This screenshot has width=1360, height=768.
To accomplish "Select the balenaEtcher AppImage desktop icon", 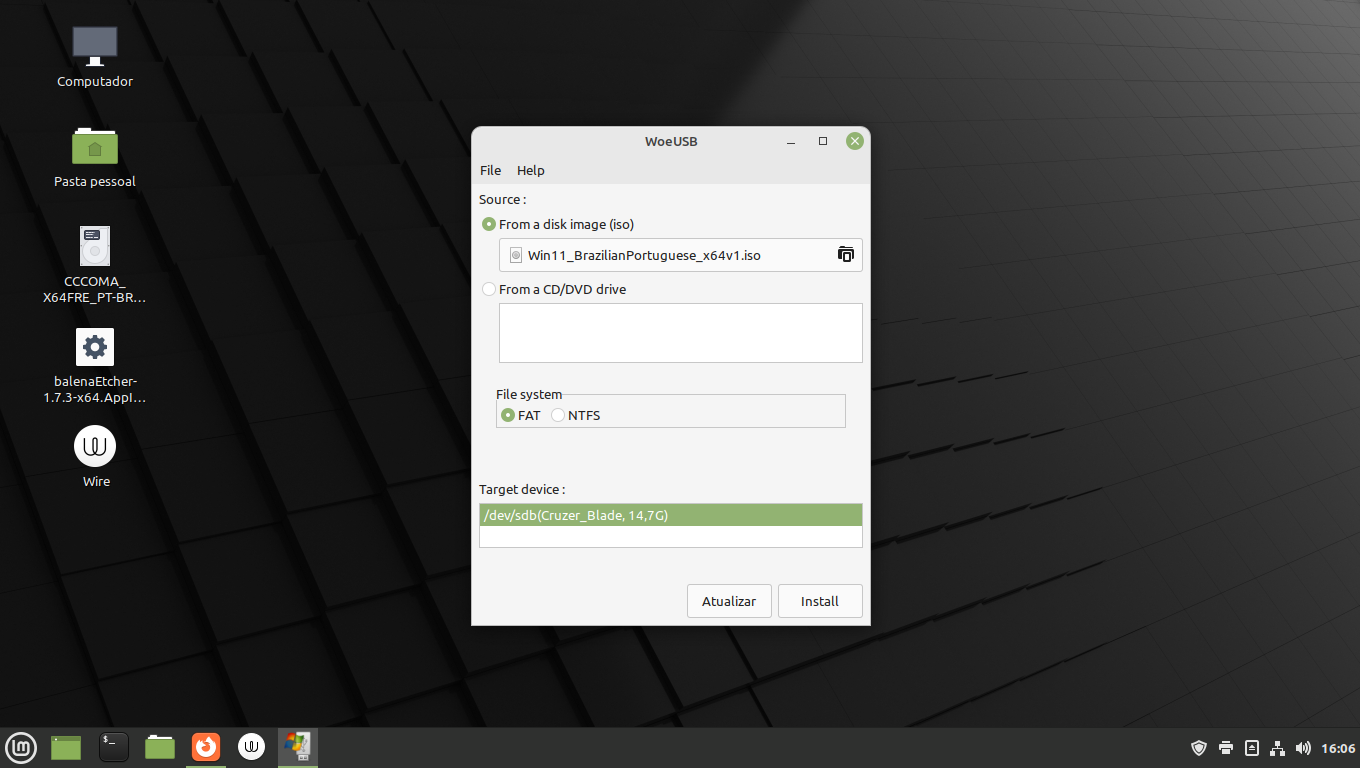I will [x=95, y=365].
